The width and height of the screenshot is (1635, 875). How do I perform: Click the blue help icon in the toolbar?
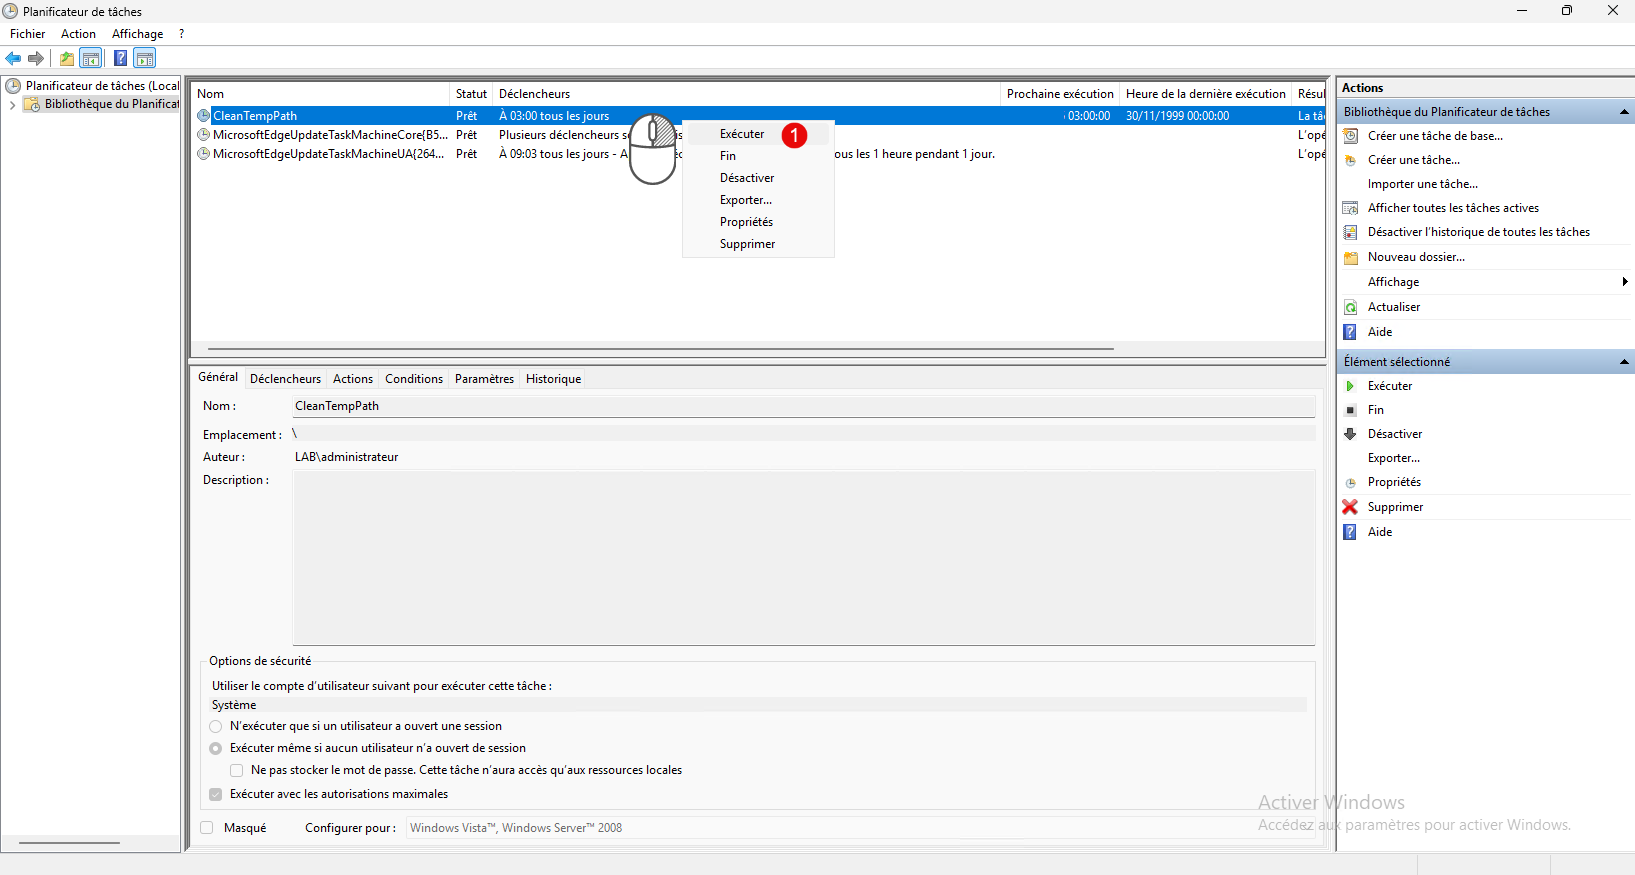click(x=120, y=59)
